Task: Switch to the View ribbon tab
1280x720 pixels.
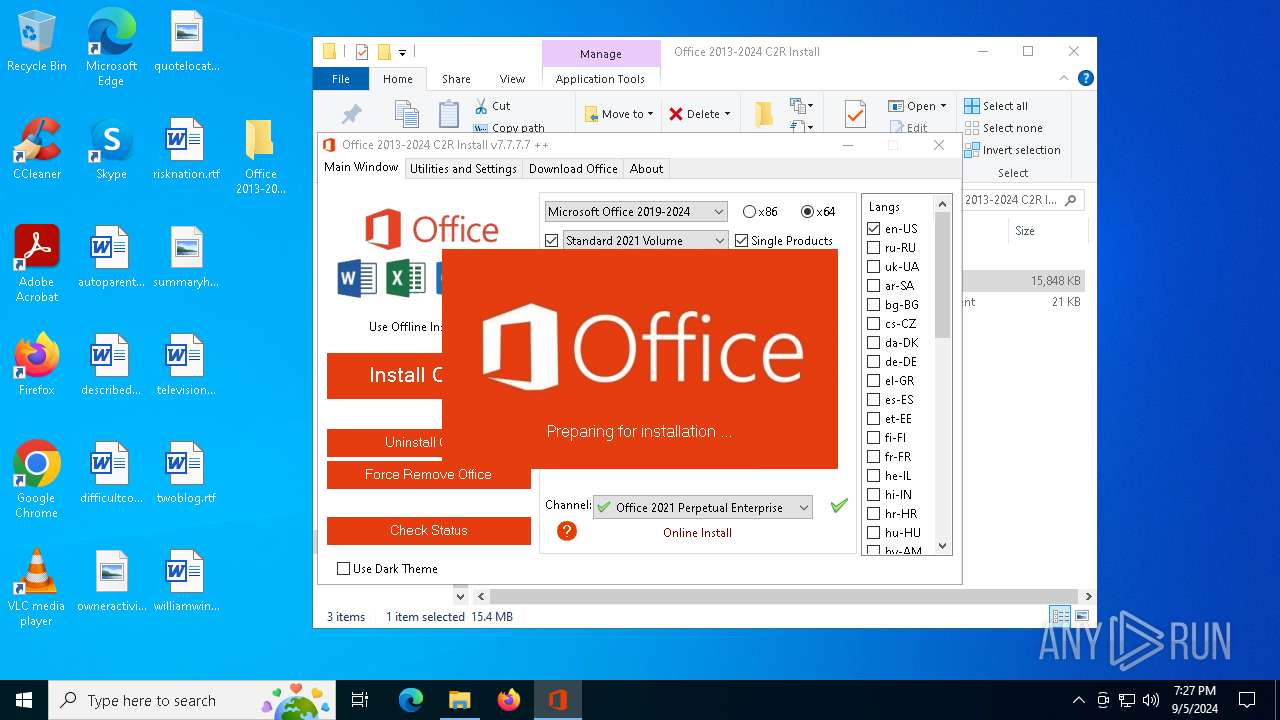Action: tap(512, 79)
